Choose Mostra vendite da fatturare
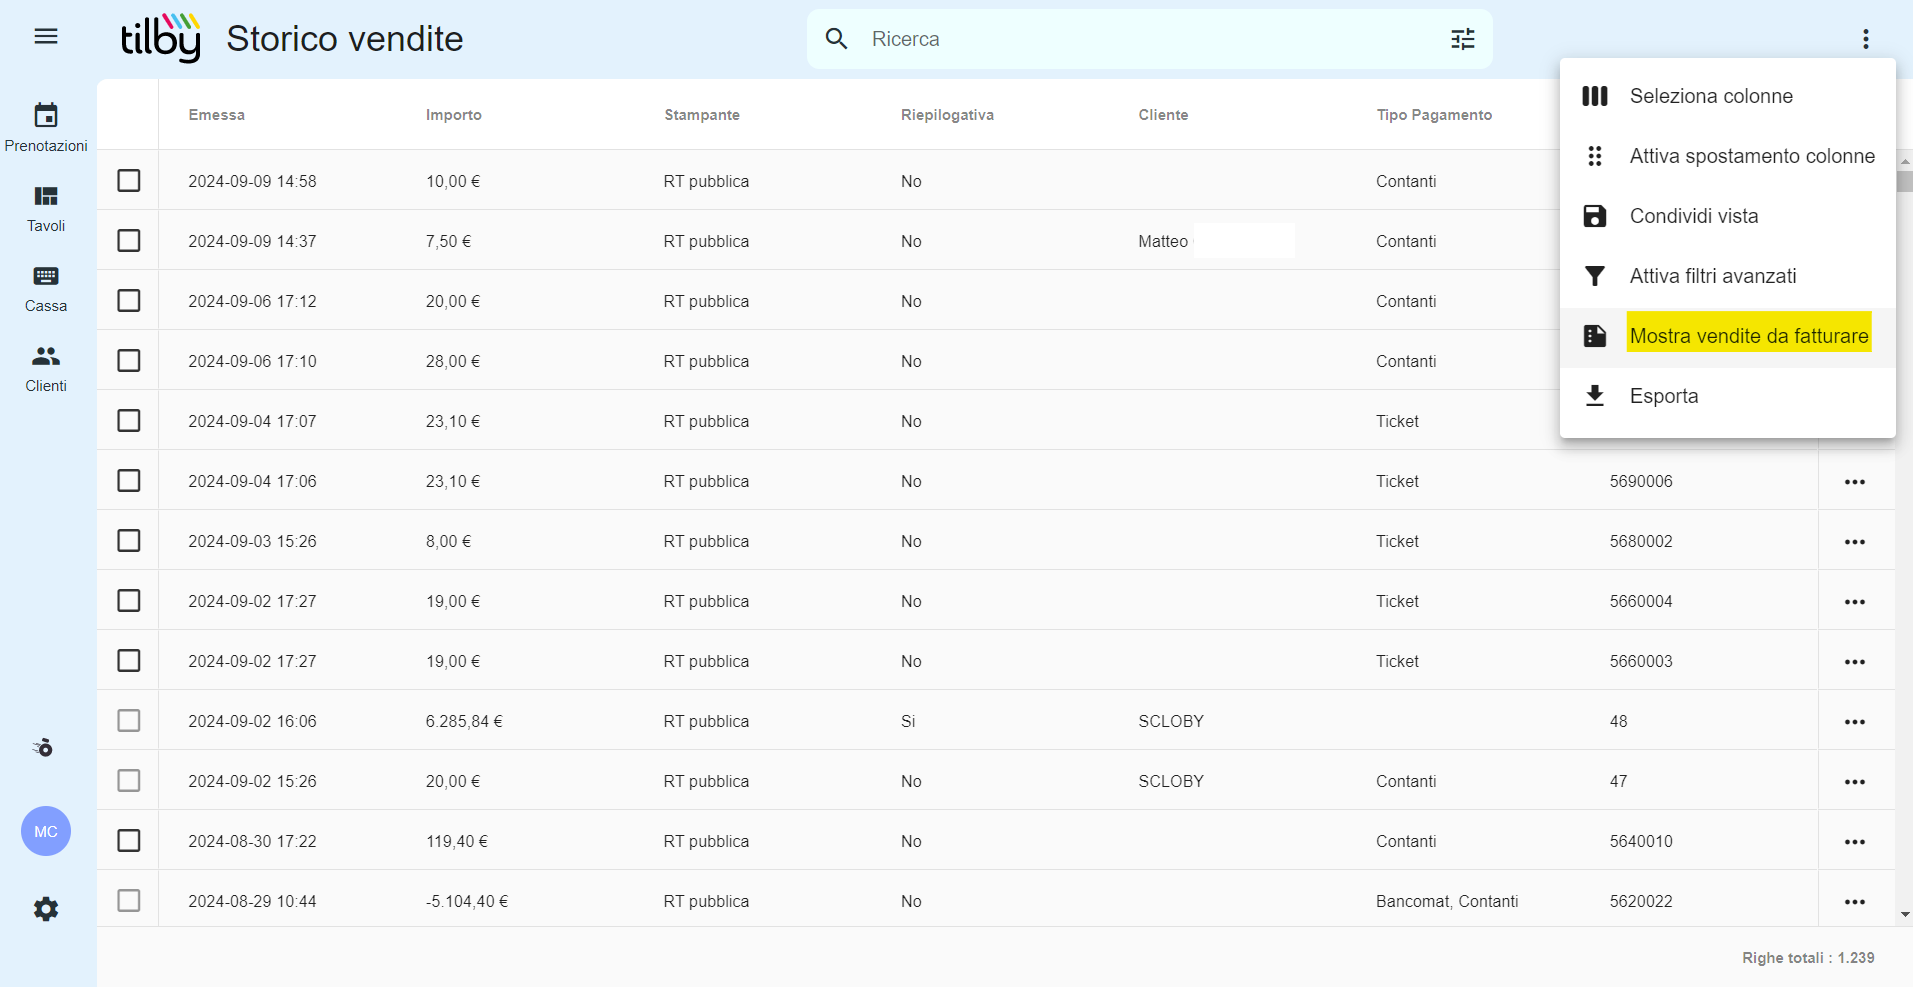The image size is (1913, 987). coord(1727,336)
